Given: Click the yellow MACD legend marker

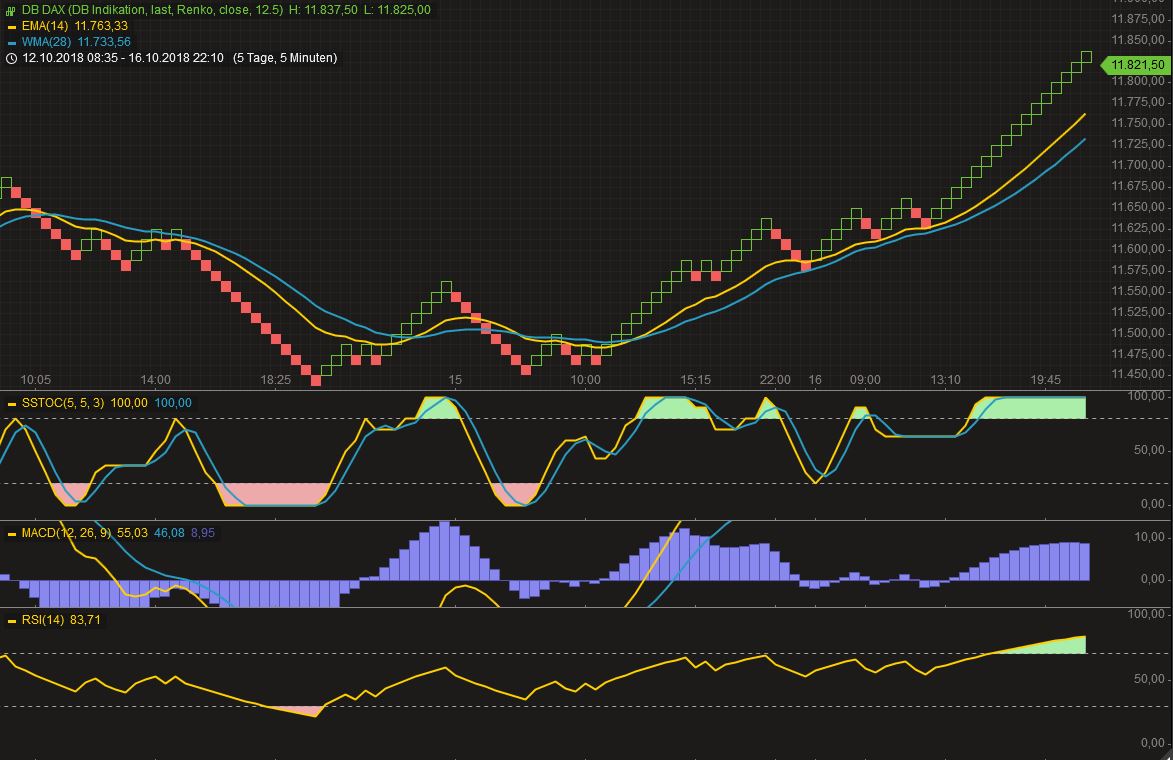Looking at the screenshot, I should coord(12,533).
